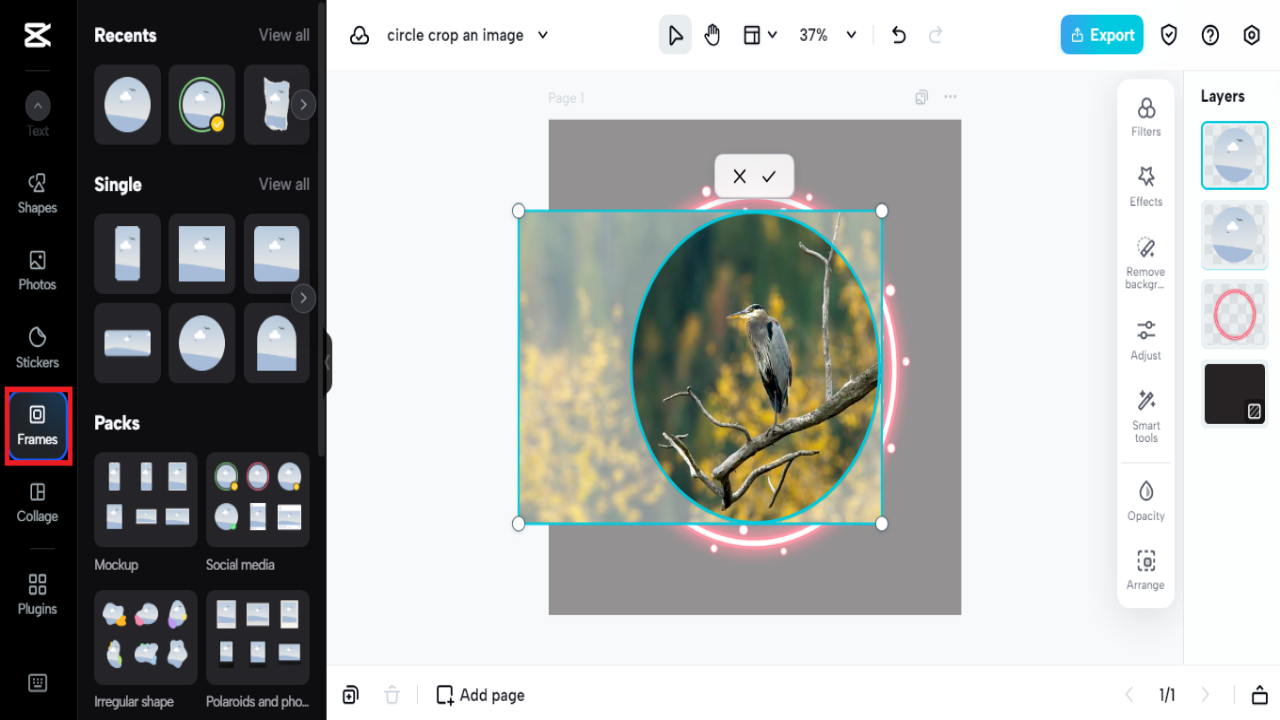Click the Export button
This screenshot has width=1280, height=720.
tap(1101, 34)
